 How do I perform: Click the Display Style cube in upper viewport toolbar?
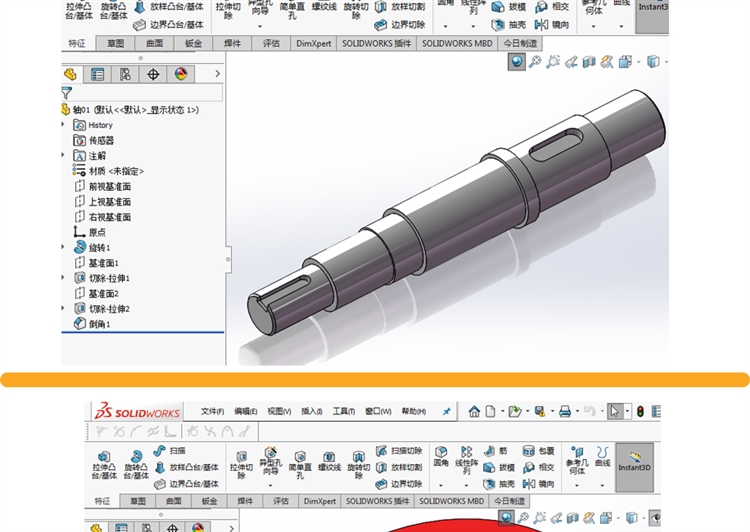pyautogui.click(x=653, y=62)
